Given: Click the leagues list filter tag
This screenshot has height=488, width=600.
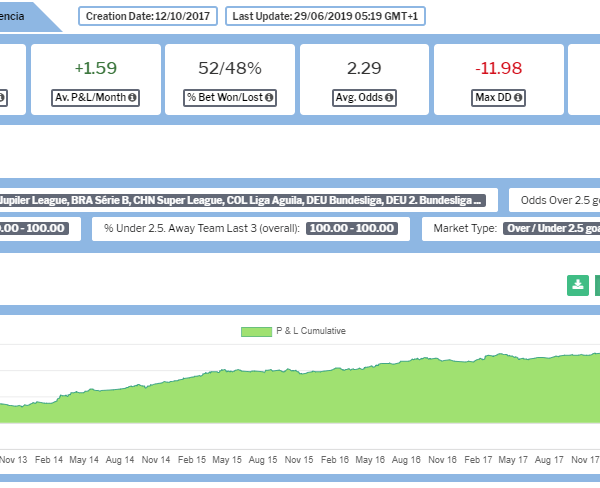Looking at the screenshot, I should coord(242,201).
